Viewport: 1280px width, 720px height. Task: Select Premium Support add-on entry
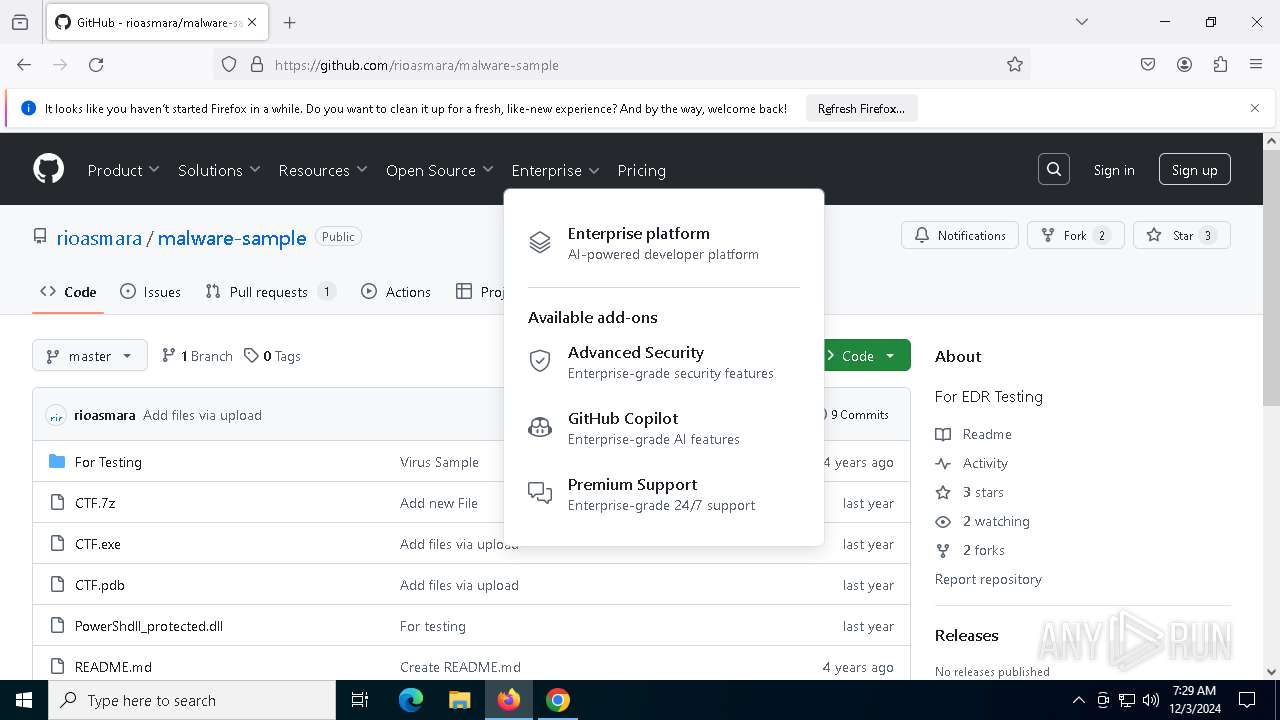(664, 494)
